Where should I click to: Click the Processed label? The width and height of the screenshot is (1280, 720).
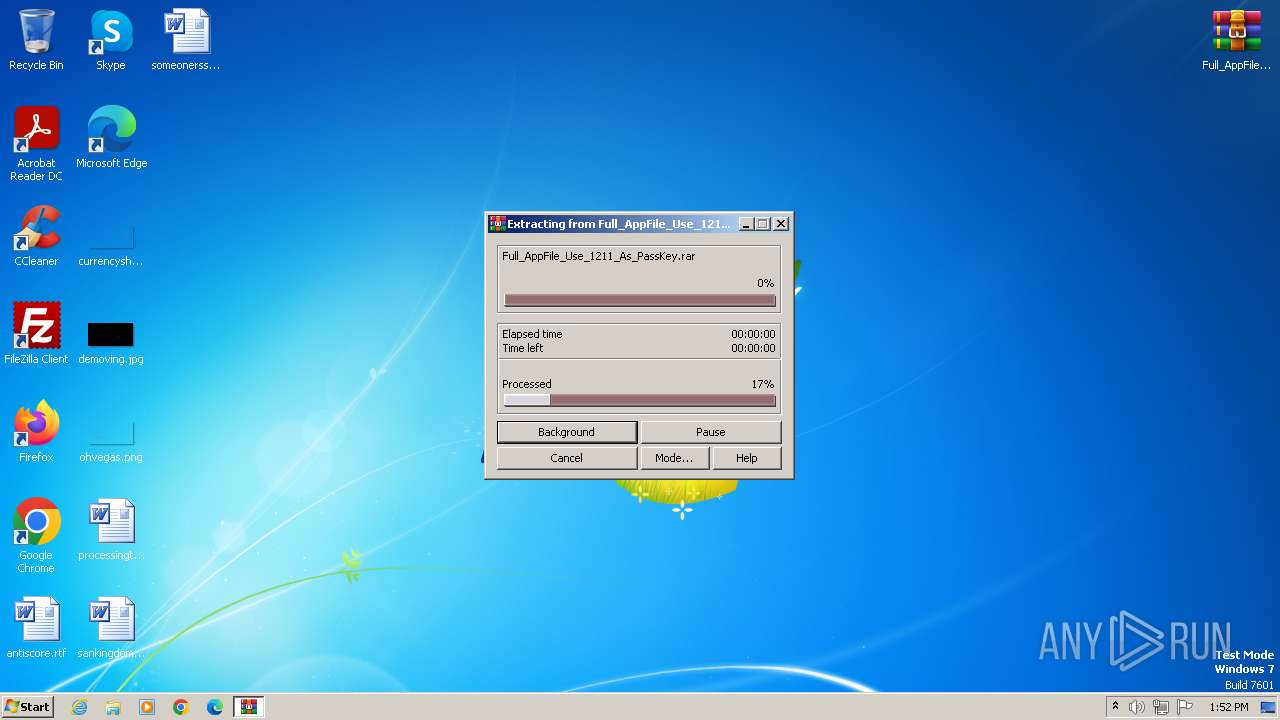526,384
